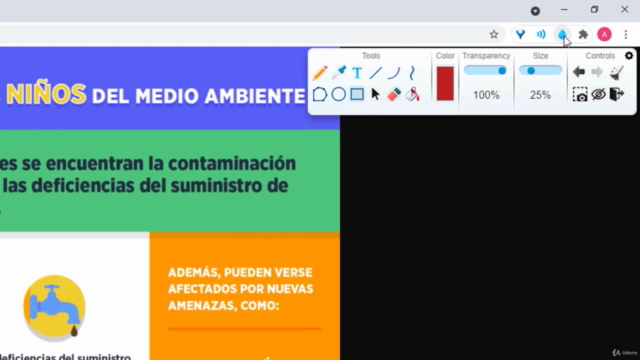Clear all drawings with broom icon
The image size is (640, 360).
coord(616,72)
